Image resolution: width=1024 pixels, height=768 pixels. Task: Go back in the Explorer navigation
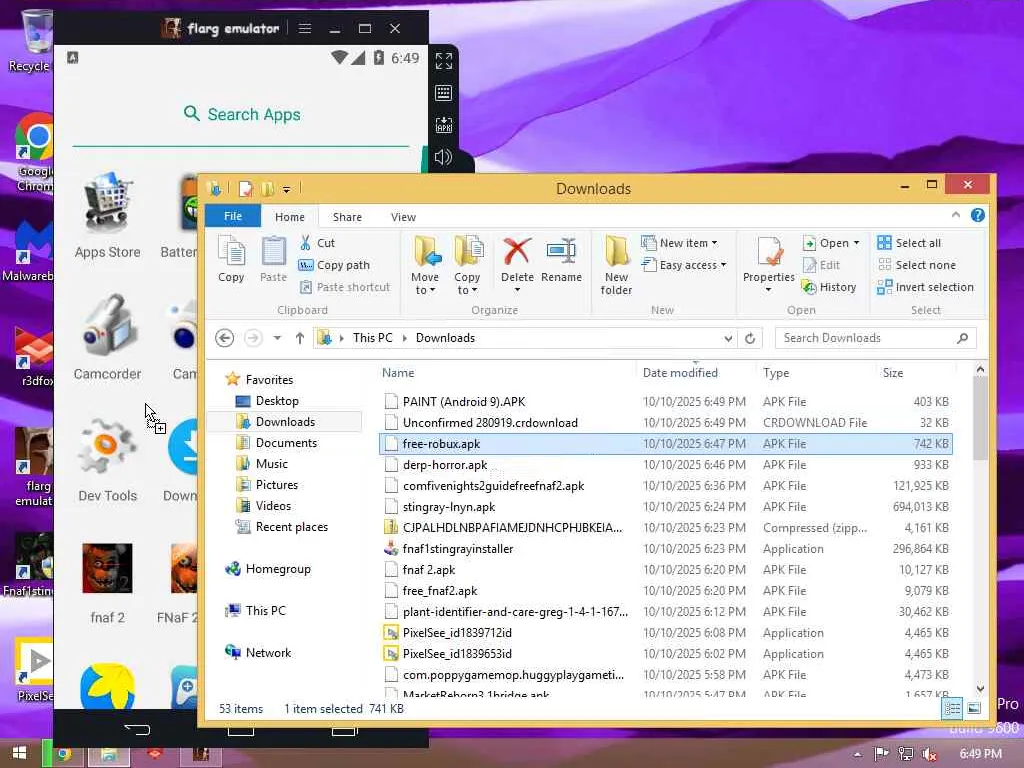[225, 338]
